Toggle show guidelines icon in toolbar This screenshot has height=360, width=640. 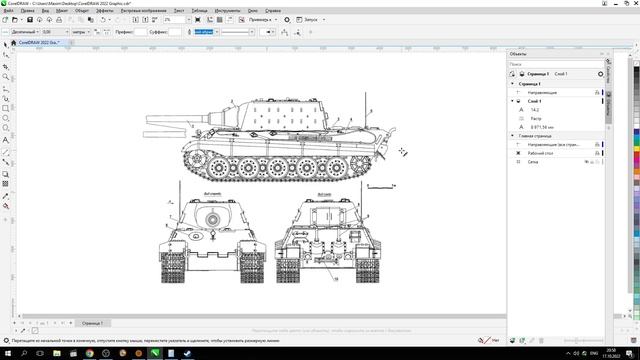pos(230,20)
